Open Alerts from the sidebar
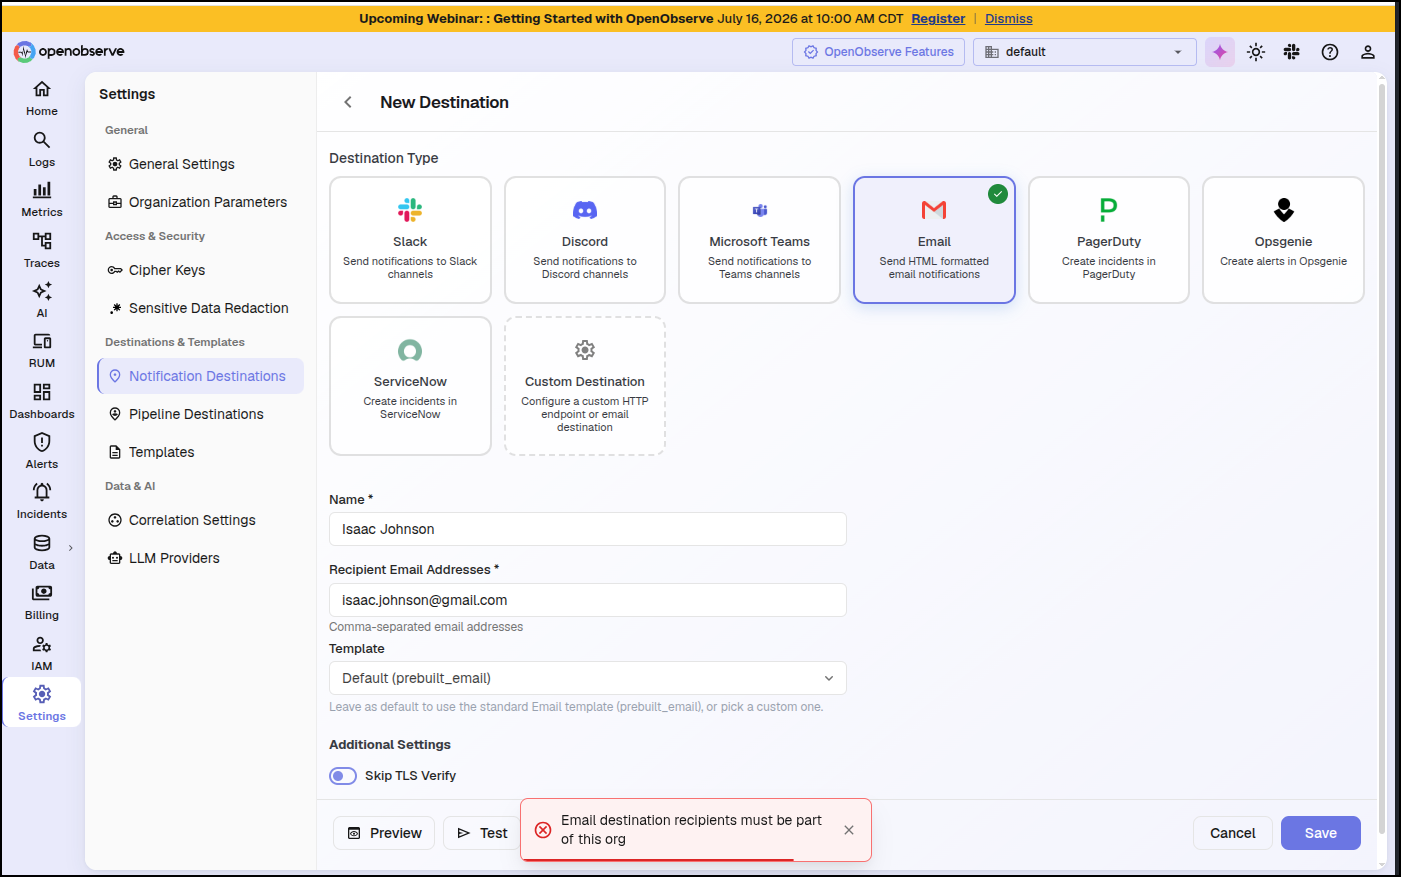Viewport: 1401px width, 877px height. [x=42, y=451]
